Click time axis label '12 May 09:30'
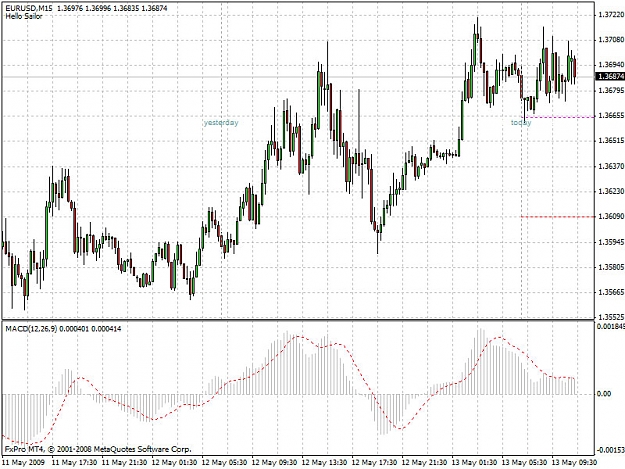This screenshot has height=469, width=625. click(x=274, y=463)
